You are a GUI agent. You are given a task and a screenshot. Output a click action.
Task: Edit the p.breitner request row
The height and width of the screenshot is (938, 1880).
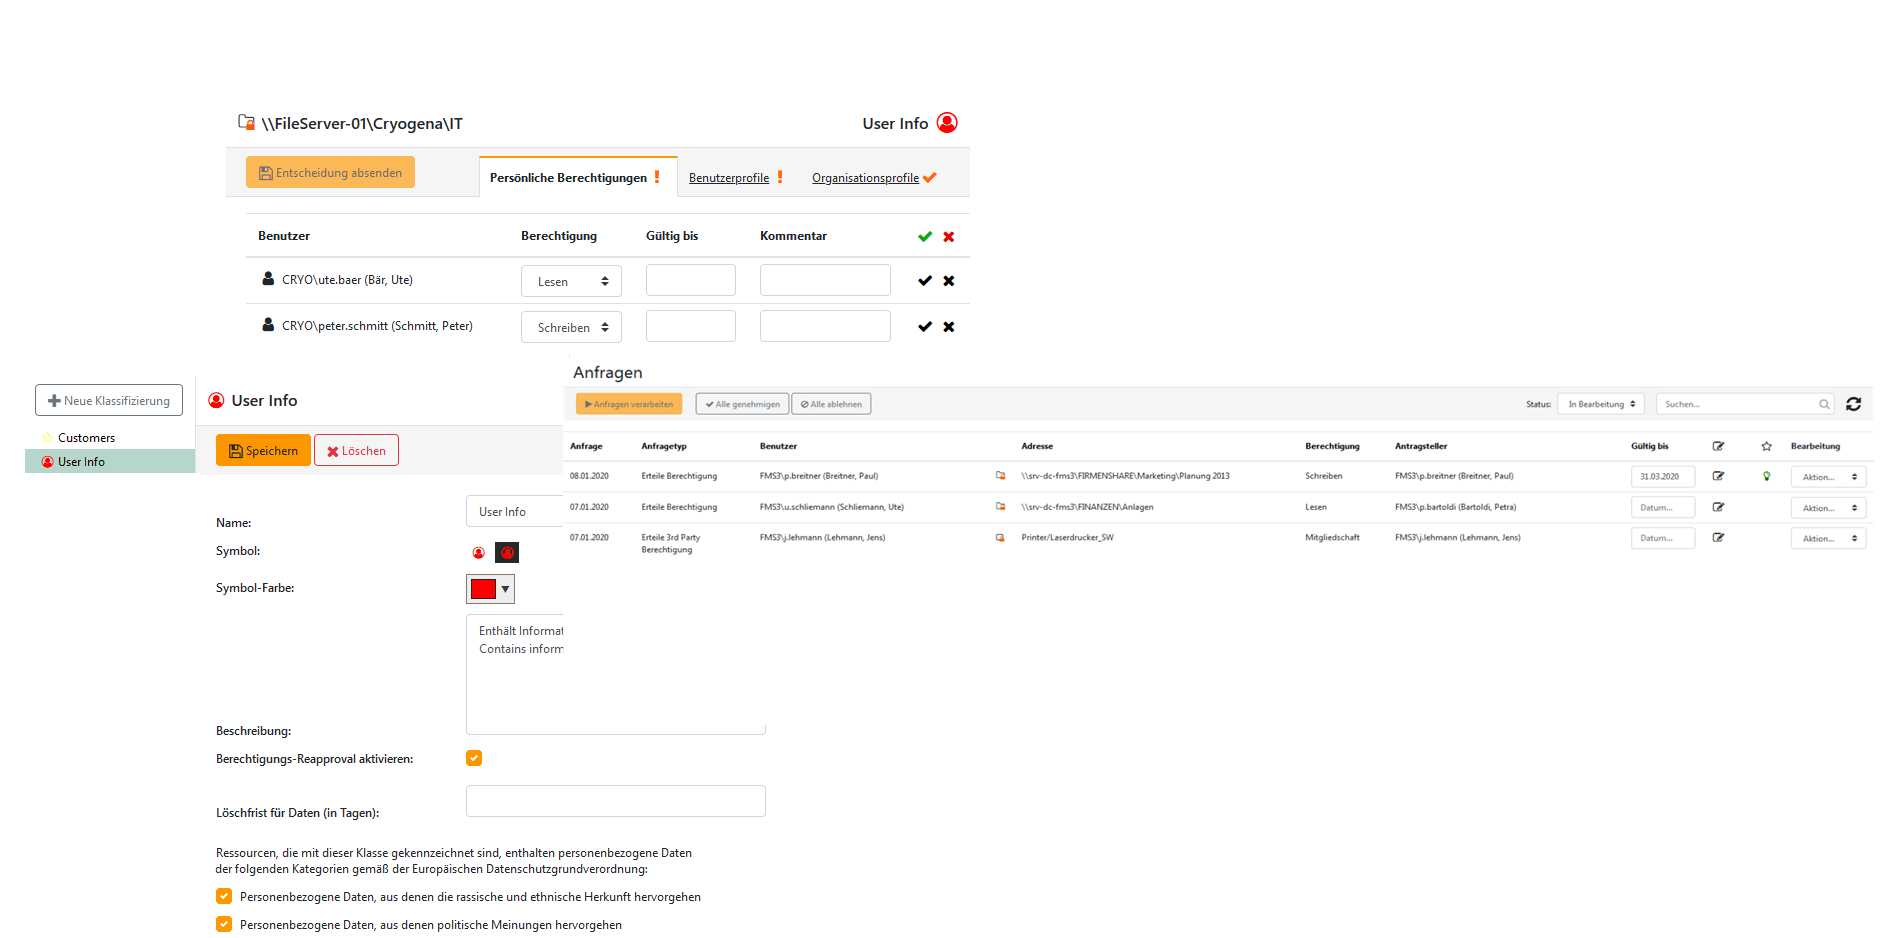pos(1718,476)
